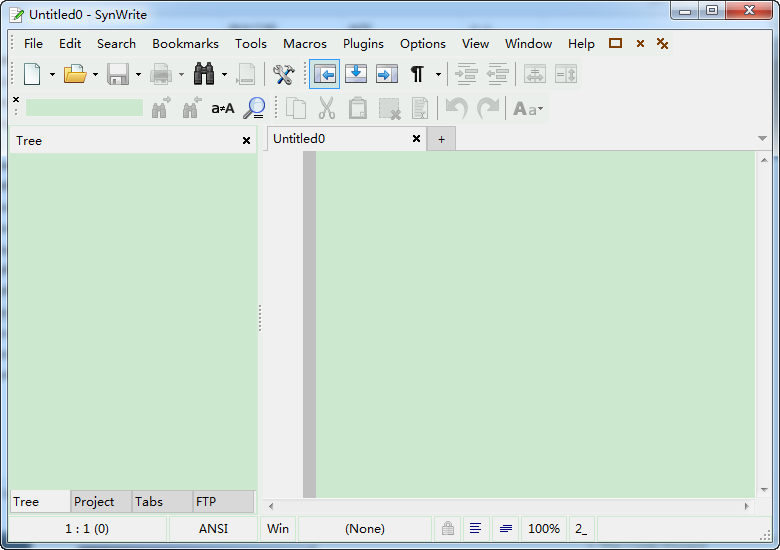Click the Delete selection icon
This screenshot has height=550, width=780.
click(x=389, y=108)
